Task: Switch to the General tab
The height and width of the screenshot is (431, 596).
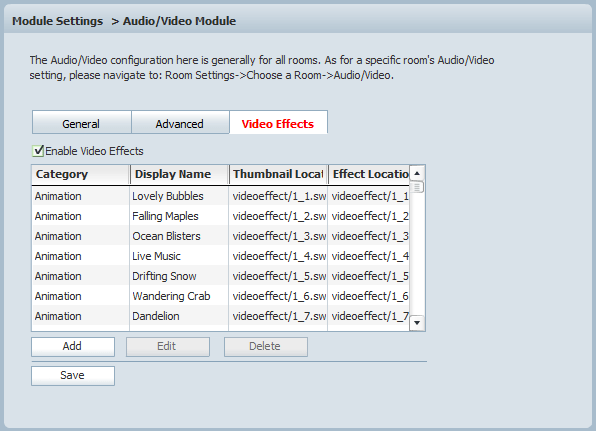Action: 81,122
